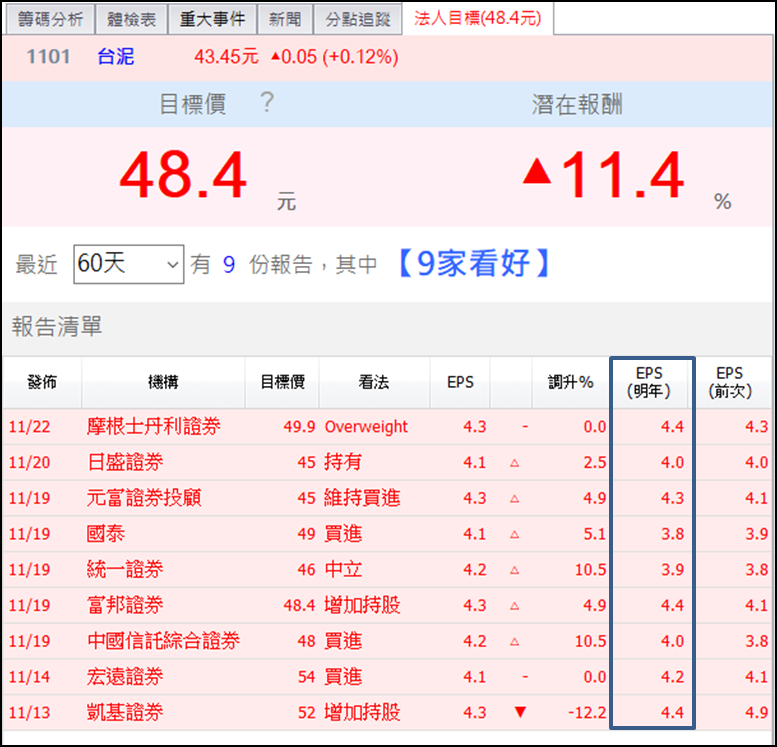
Task: Click the 維持買進 rating text
Action: [362, 498]
